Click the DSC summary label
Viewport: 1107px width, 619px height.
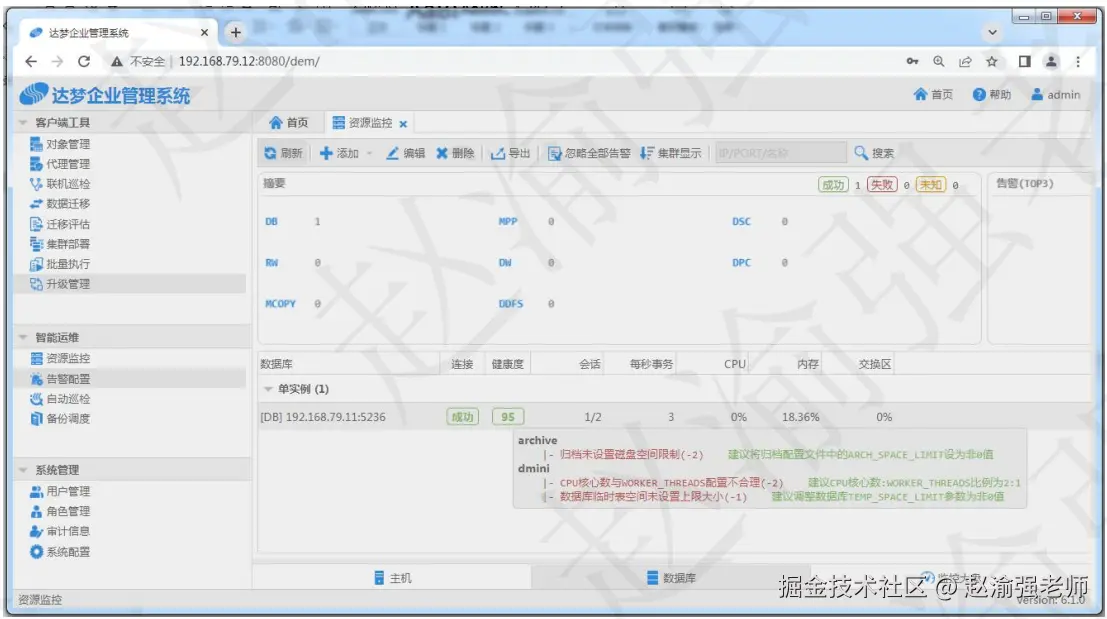pos(741,222)
